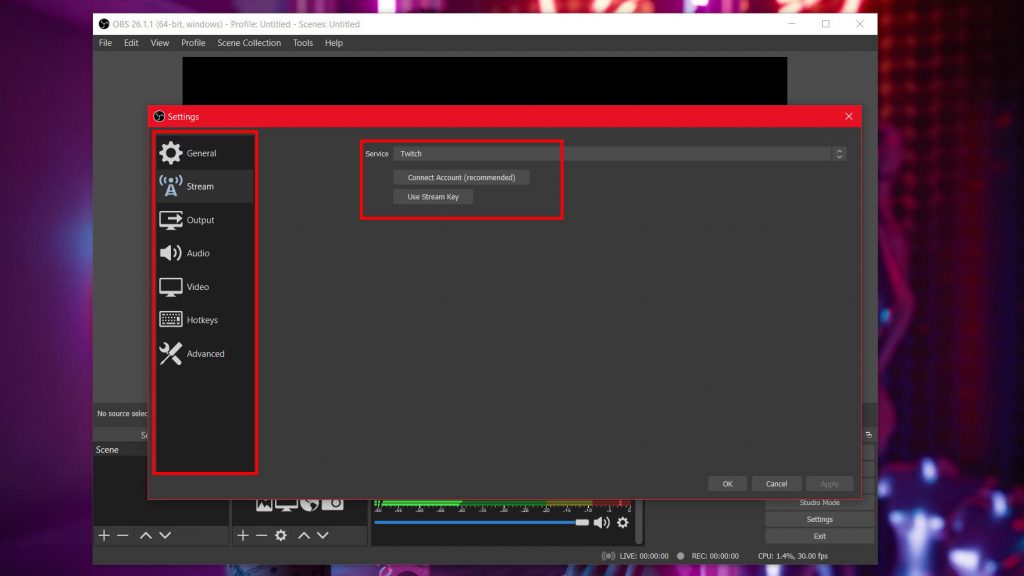This screenshot has height=576, width=1024.
Task: Toggle Studio Mode in the controls dock
Action: pyautogui.click(x=820, y=503)
